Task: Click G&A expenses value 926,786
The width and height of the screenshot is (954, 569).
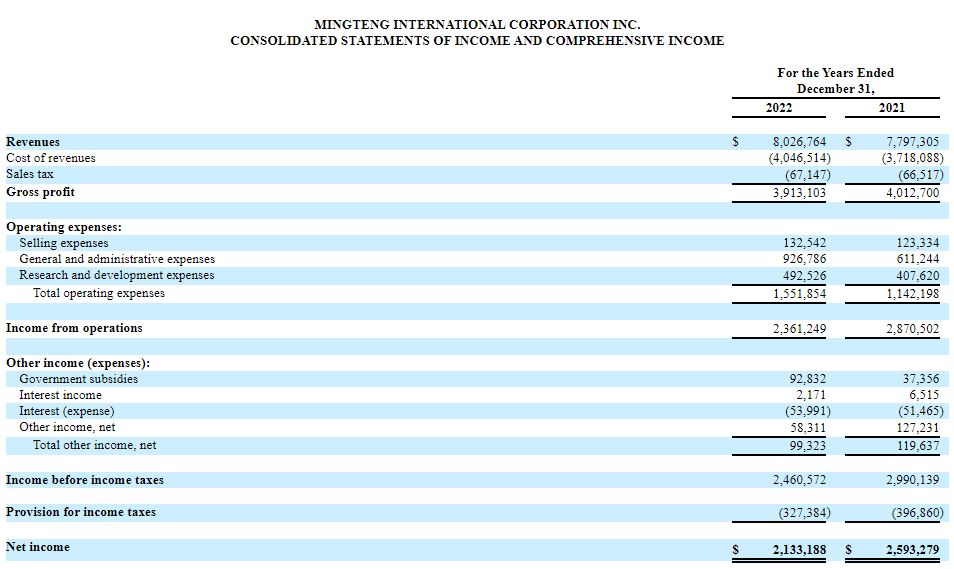Action: pyautogui.click(x=804, y=259)
